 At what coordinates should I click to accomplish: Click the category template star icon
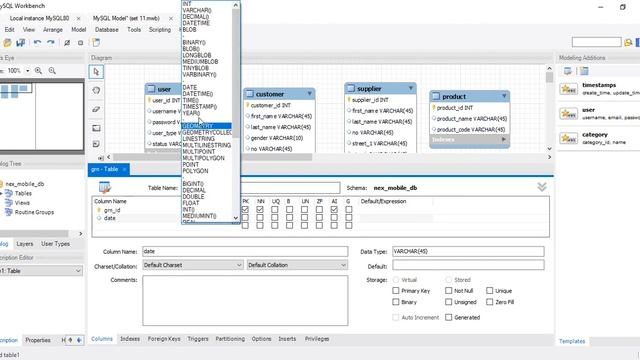pos(568,138)
